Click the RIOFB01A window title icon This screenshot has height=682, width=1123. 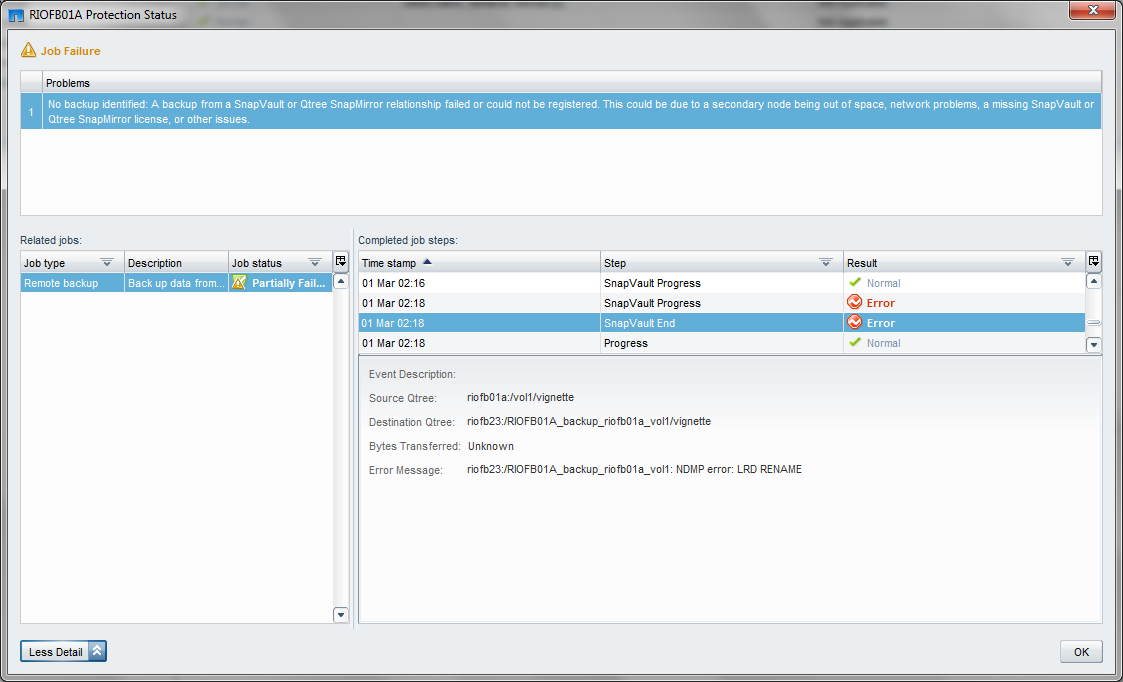coord(15,14)
